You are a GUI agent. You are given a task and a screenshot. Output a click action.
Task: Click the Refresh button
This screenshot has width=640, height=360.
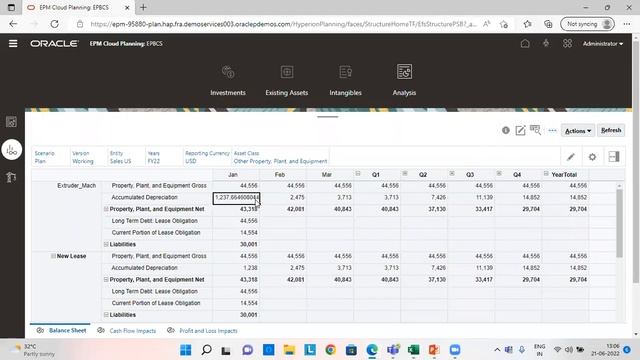tap(611, 130)
